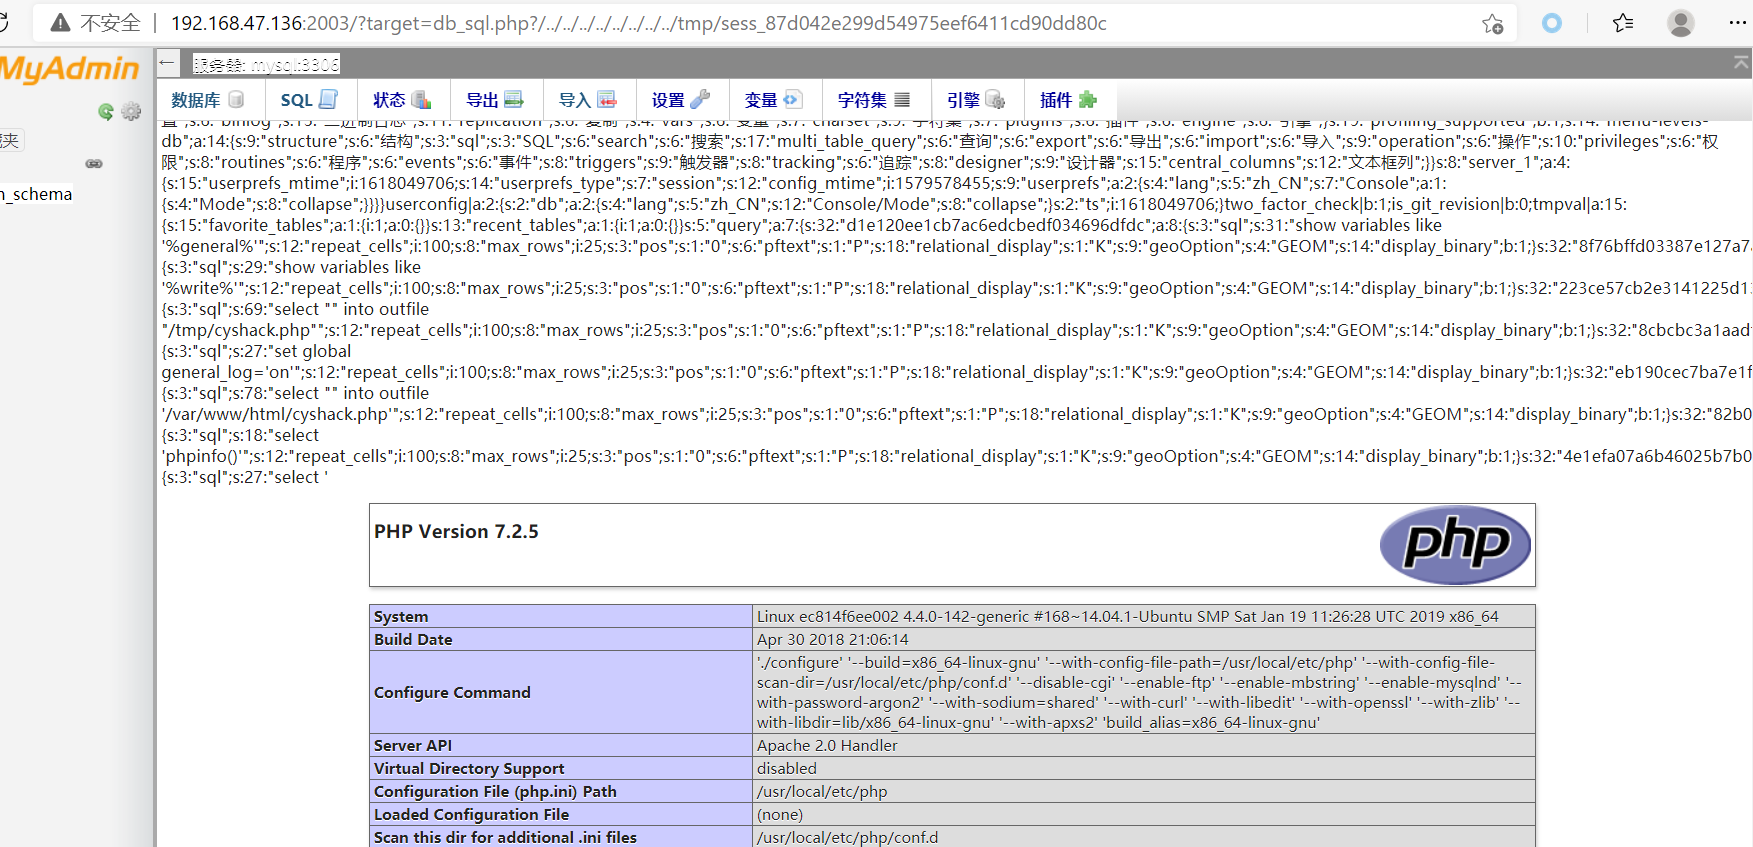The width and height of the screenshot is (1753, 847).
Task: Open the 设置 (Settings) tab
Action: click(x=682, y=100)
